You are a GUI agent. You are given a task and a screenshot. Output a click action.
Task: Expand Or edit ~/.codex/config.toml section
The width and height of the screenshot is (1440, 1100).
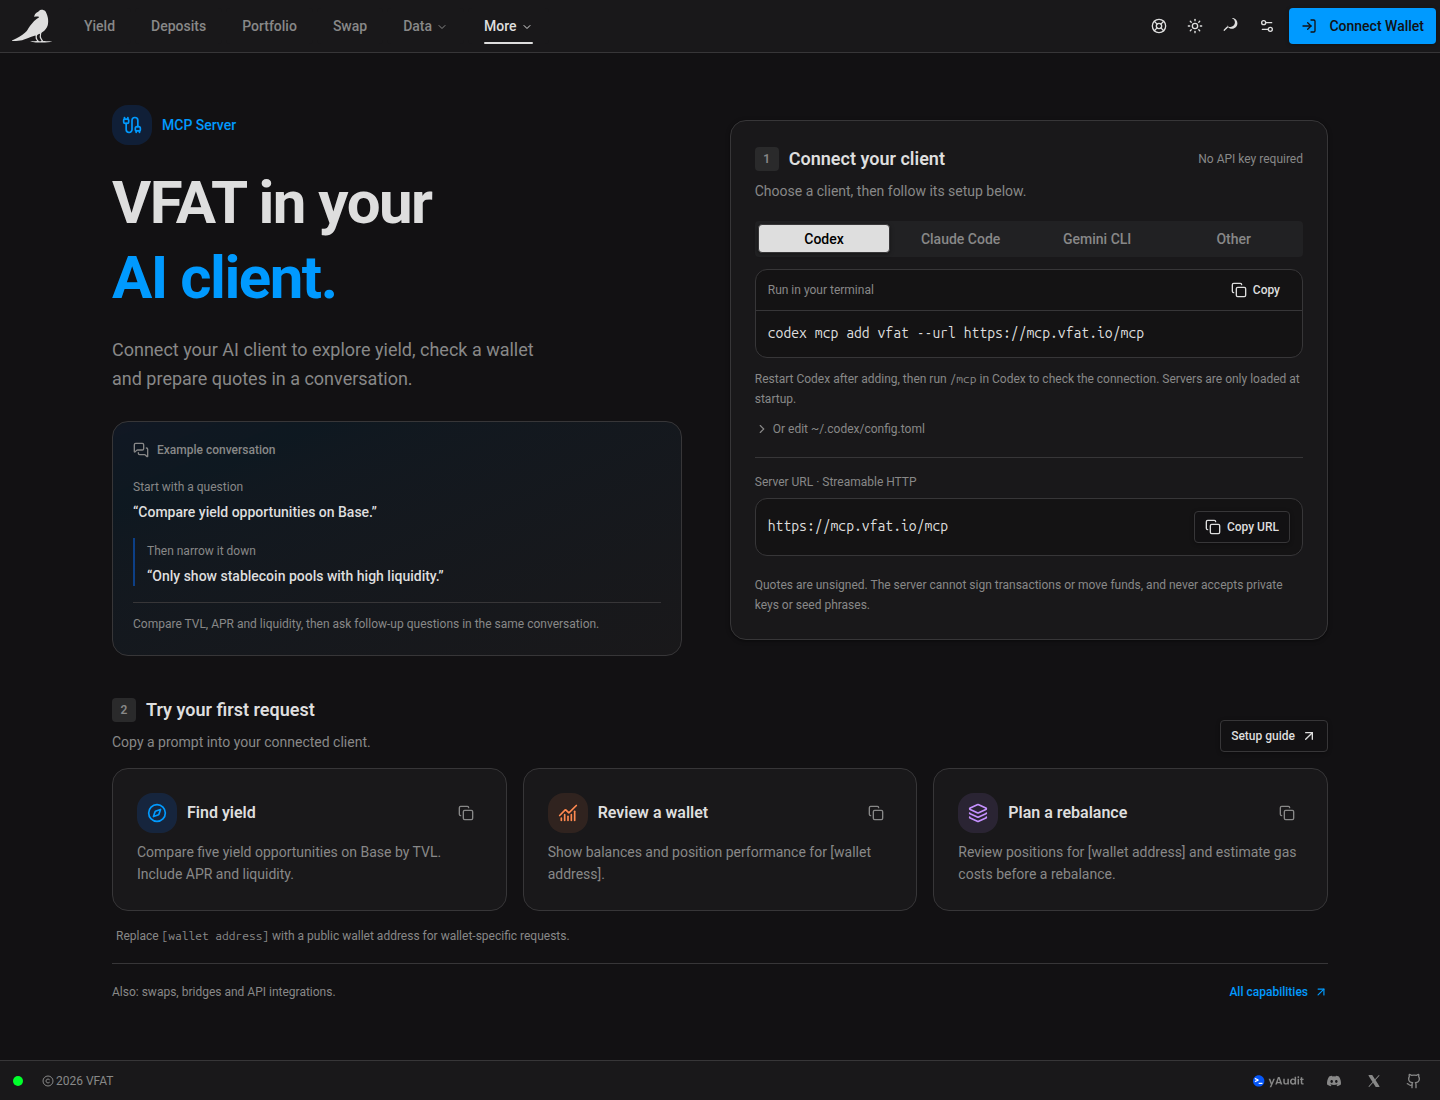pos(841,429)
